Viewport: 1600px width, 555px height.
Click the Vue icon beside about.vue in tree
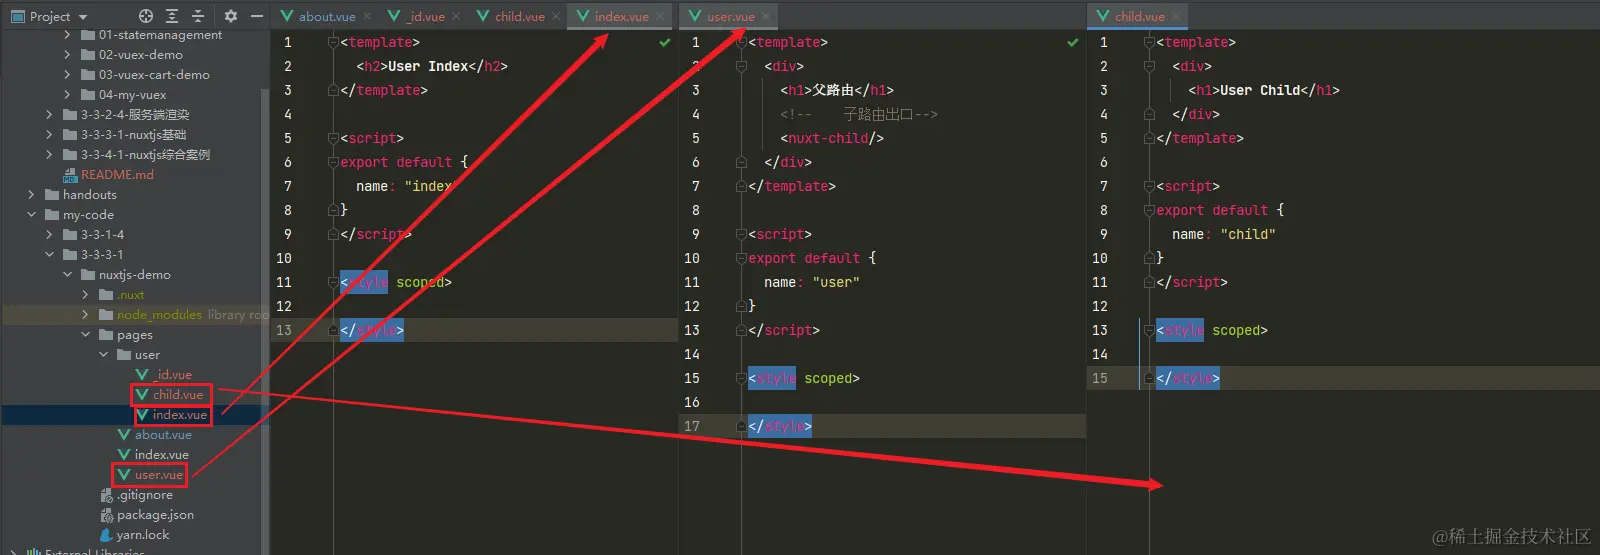click(124, 435)
